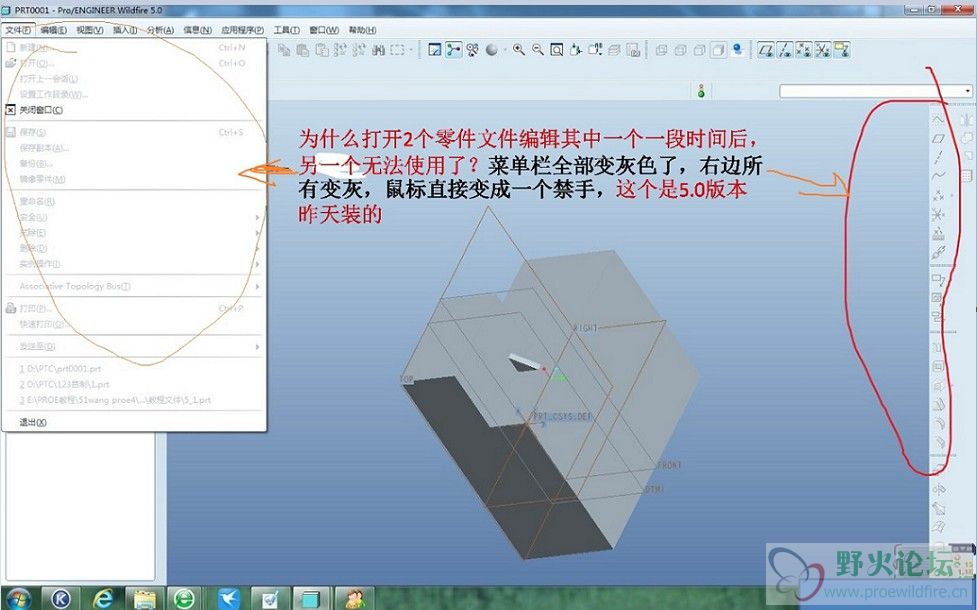Choose 关闭窗口(C) in the File menu
This screenshot has height=610, width=977.
click(x=134, y=110)
